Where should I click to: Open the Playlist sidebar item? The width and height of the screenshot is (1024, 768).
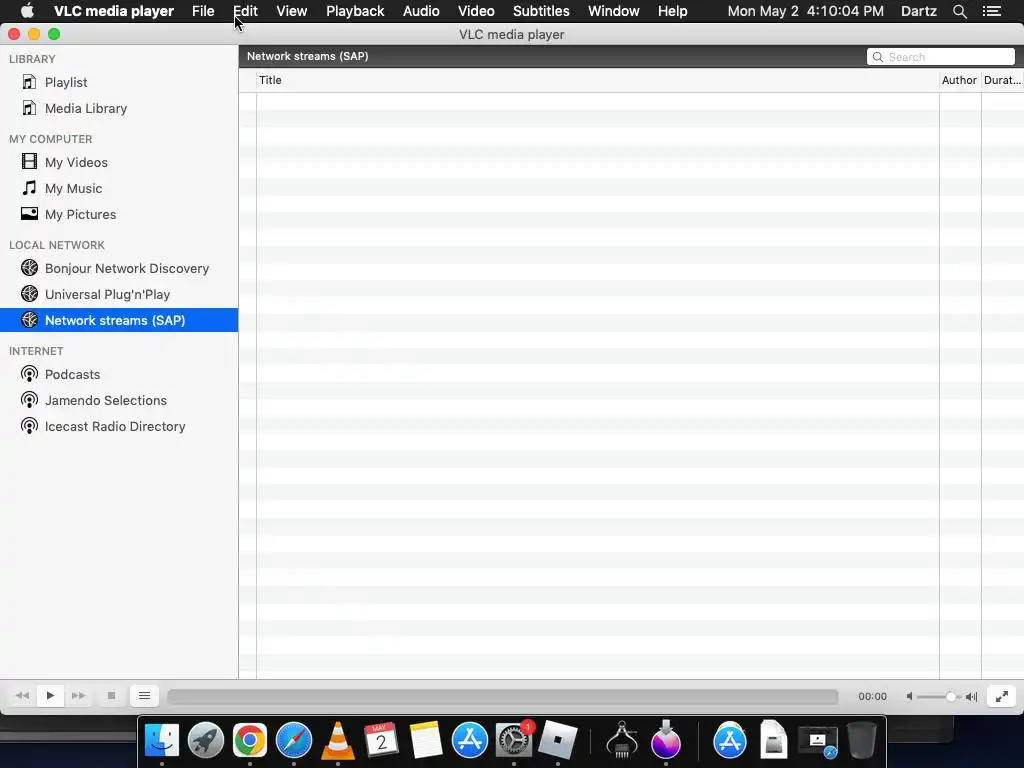click(x=119, y=82)
